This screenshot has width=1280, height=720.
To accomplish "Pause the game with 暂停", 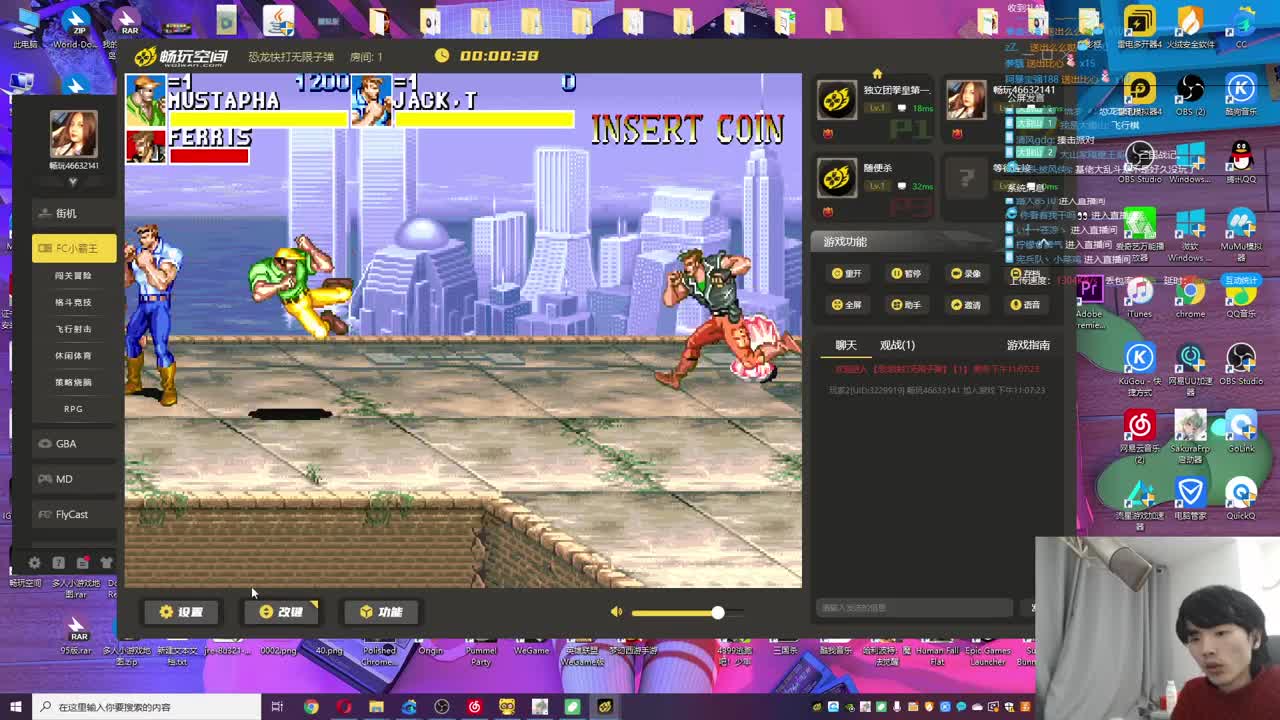I will coord(906,273).
